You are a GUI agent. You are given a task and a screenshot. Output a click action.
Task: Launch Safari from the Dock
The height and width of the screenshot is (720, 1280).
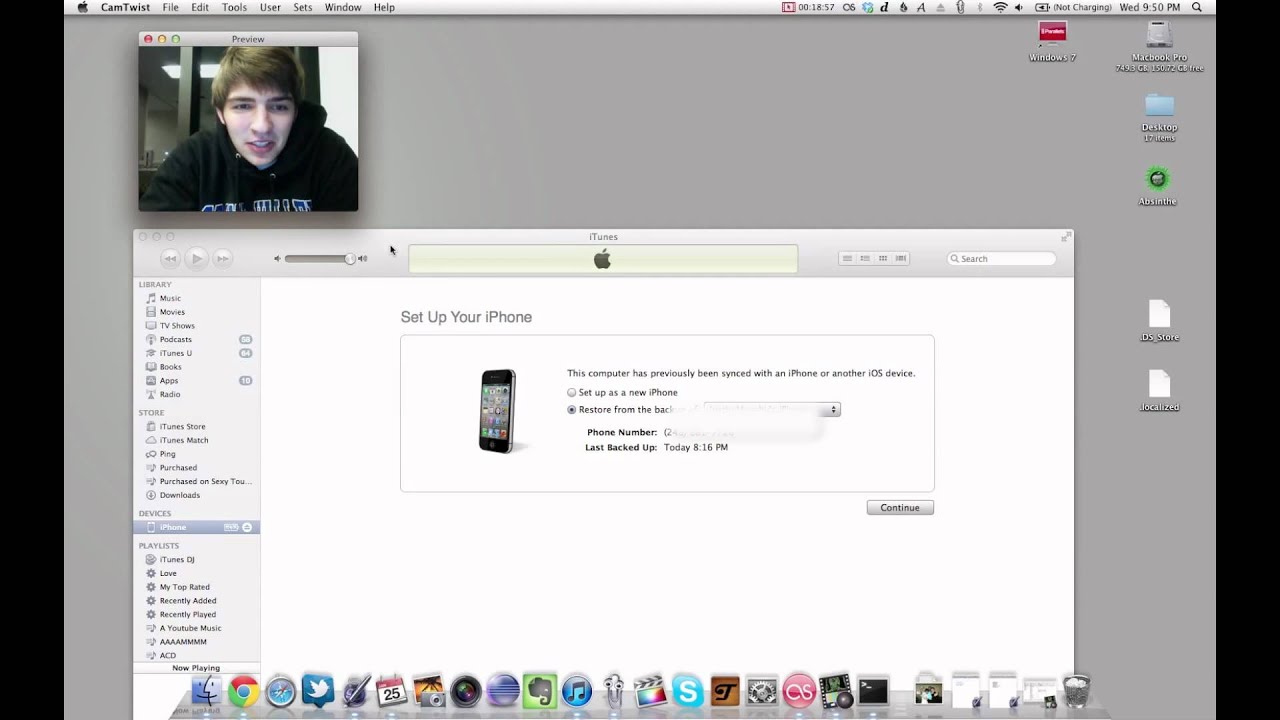[x=280, y=691]
